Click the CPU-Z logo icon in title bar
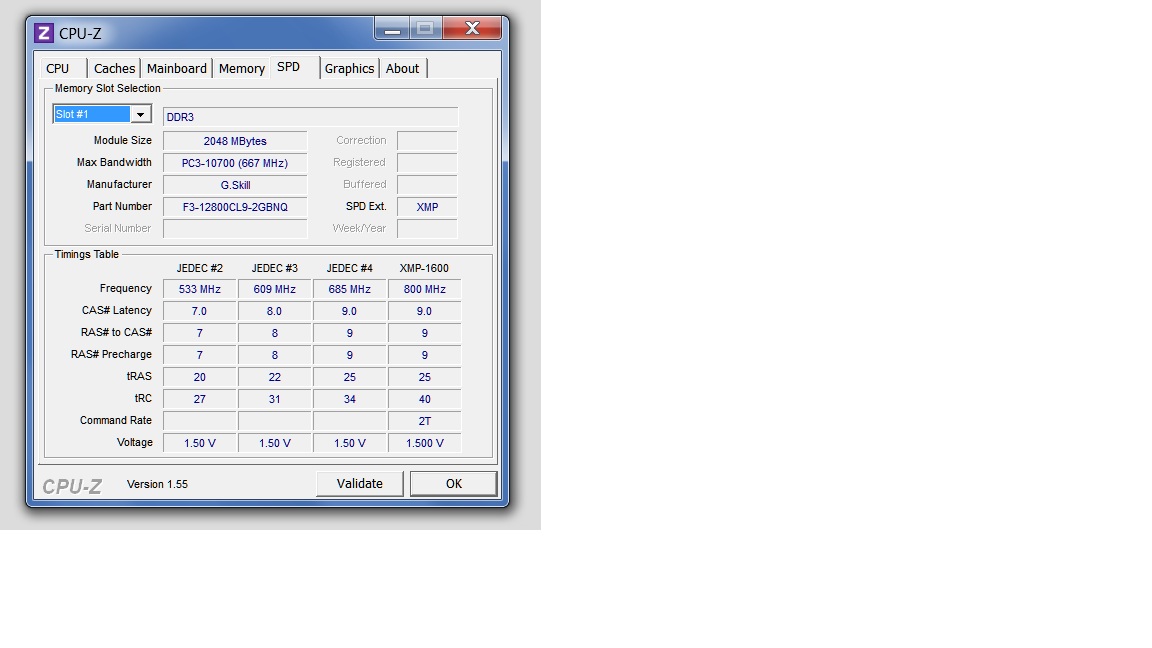This screenshot has height=648, width=1152. coord(44,33)
